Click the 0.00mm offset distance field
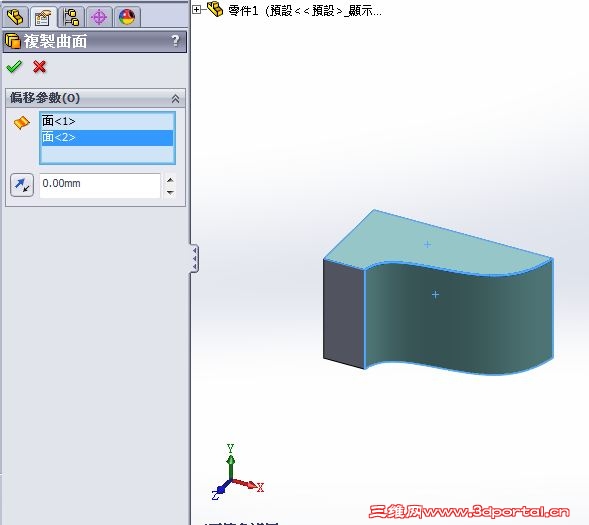 (x=100, y=185)
